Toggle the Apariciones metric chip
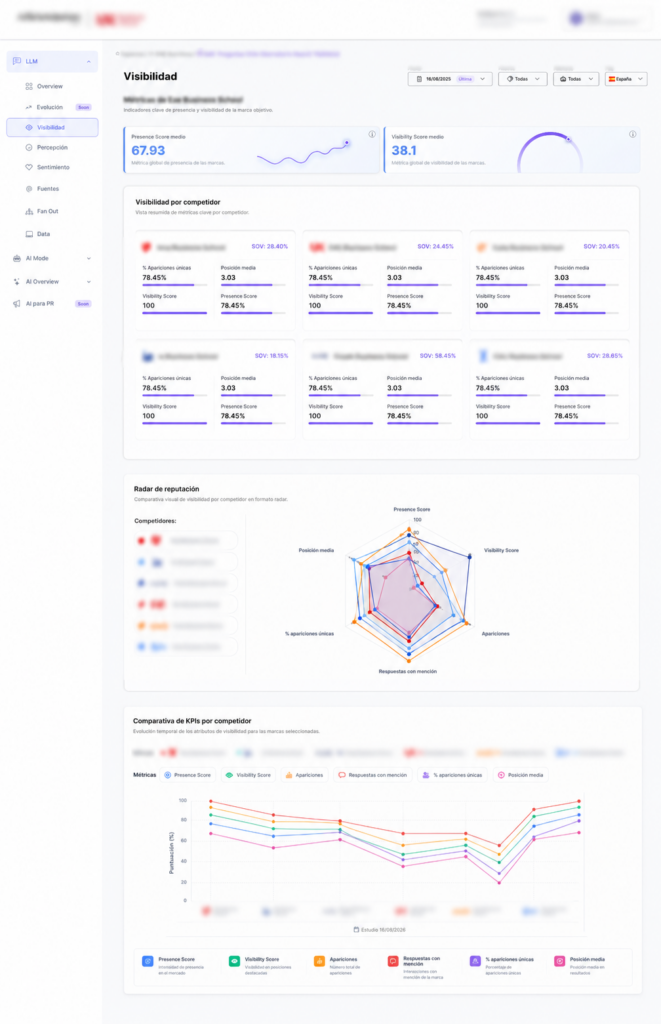The height and width of the screenshot is (1024, 661). pos(304,775)
